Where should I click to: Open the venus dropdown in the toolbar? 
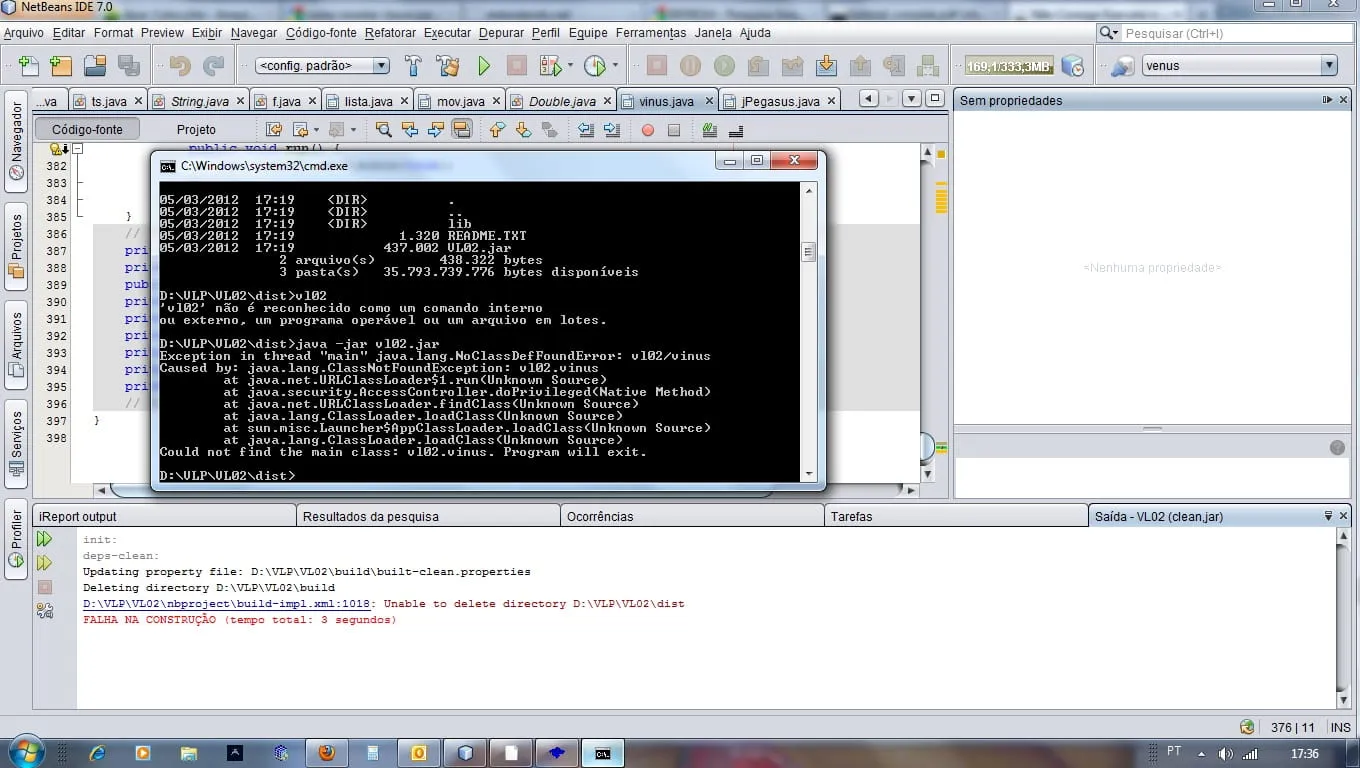click(1240, 66)
